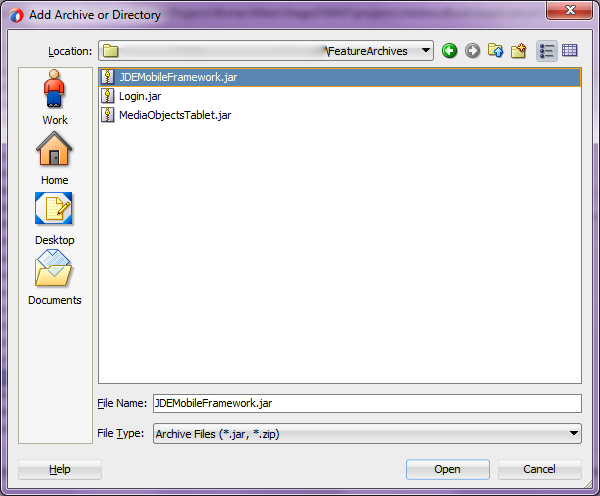Select the MediaObjectsTablet.jar file name

(x=175, y=115)
